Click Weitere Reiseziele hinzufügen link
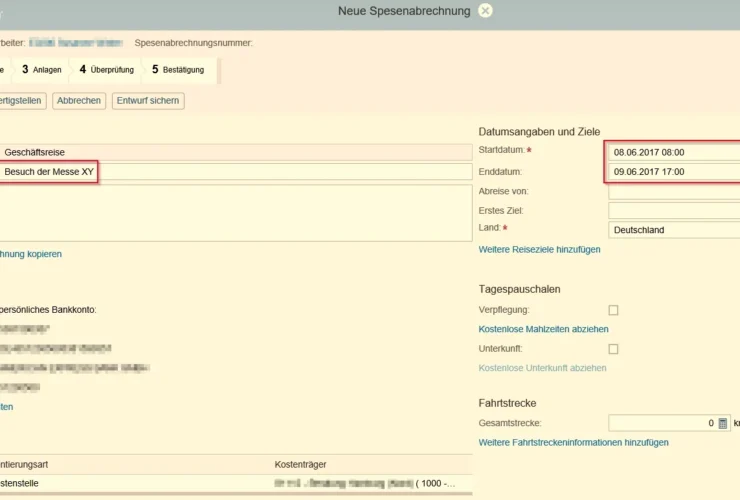The image size is (740, 500). coord(539,249)
